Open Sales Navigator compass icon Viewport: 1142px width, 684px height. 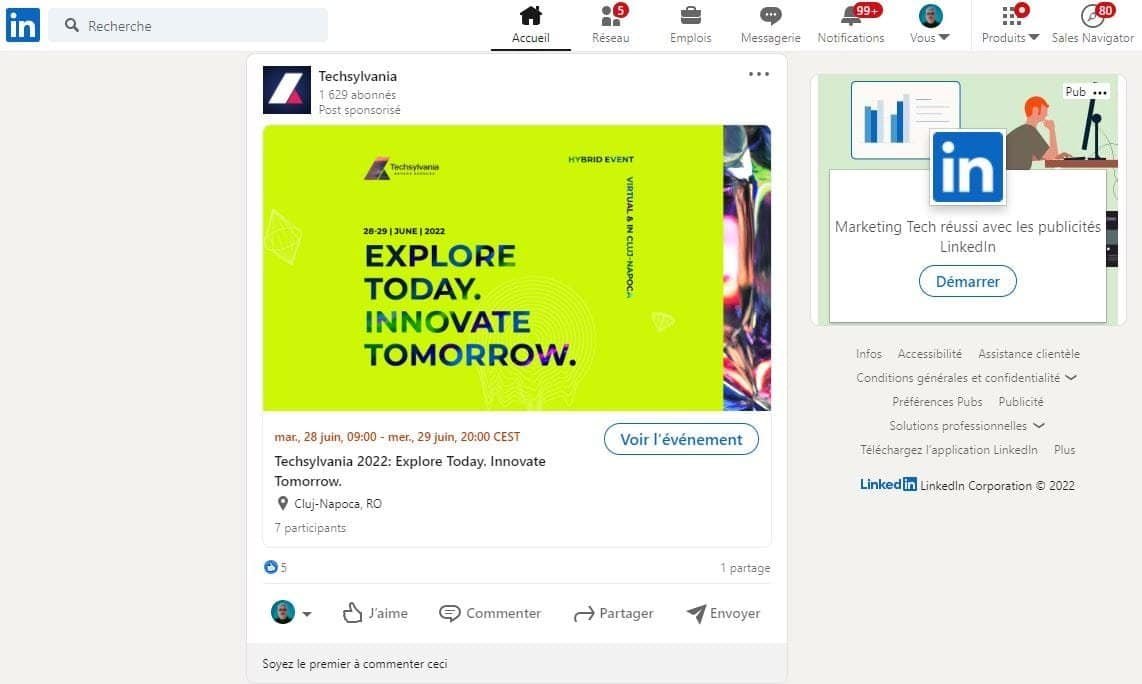pos(1092,15)
